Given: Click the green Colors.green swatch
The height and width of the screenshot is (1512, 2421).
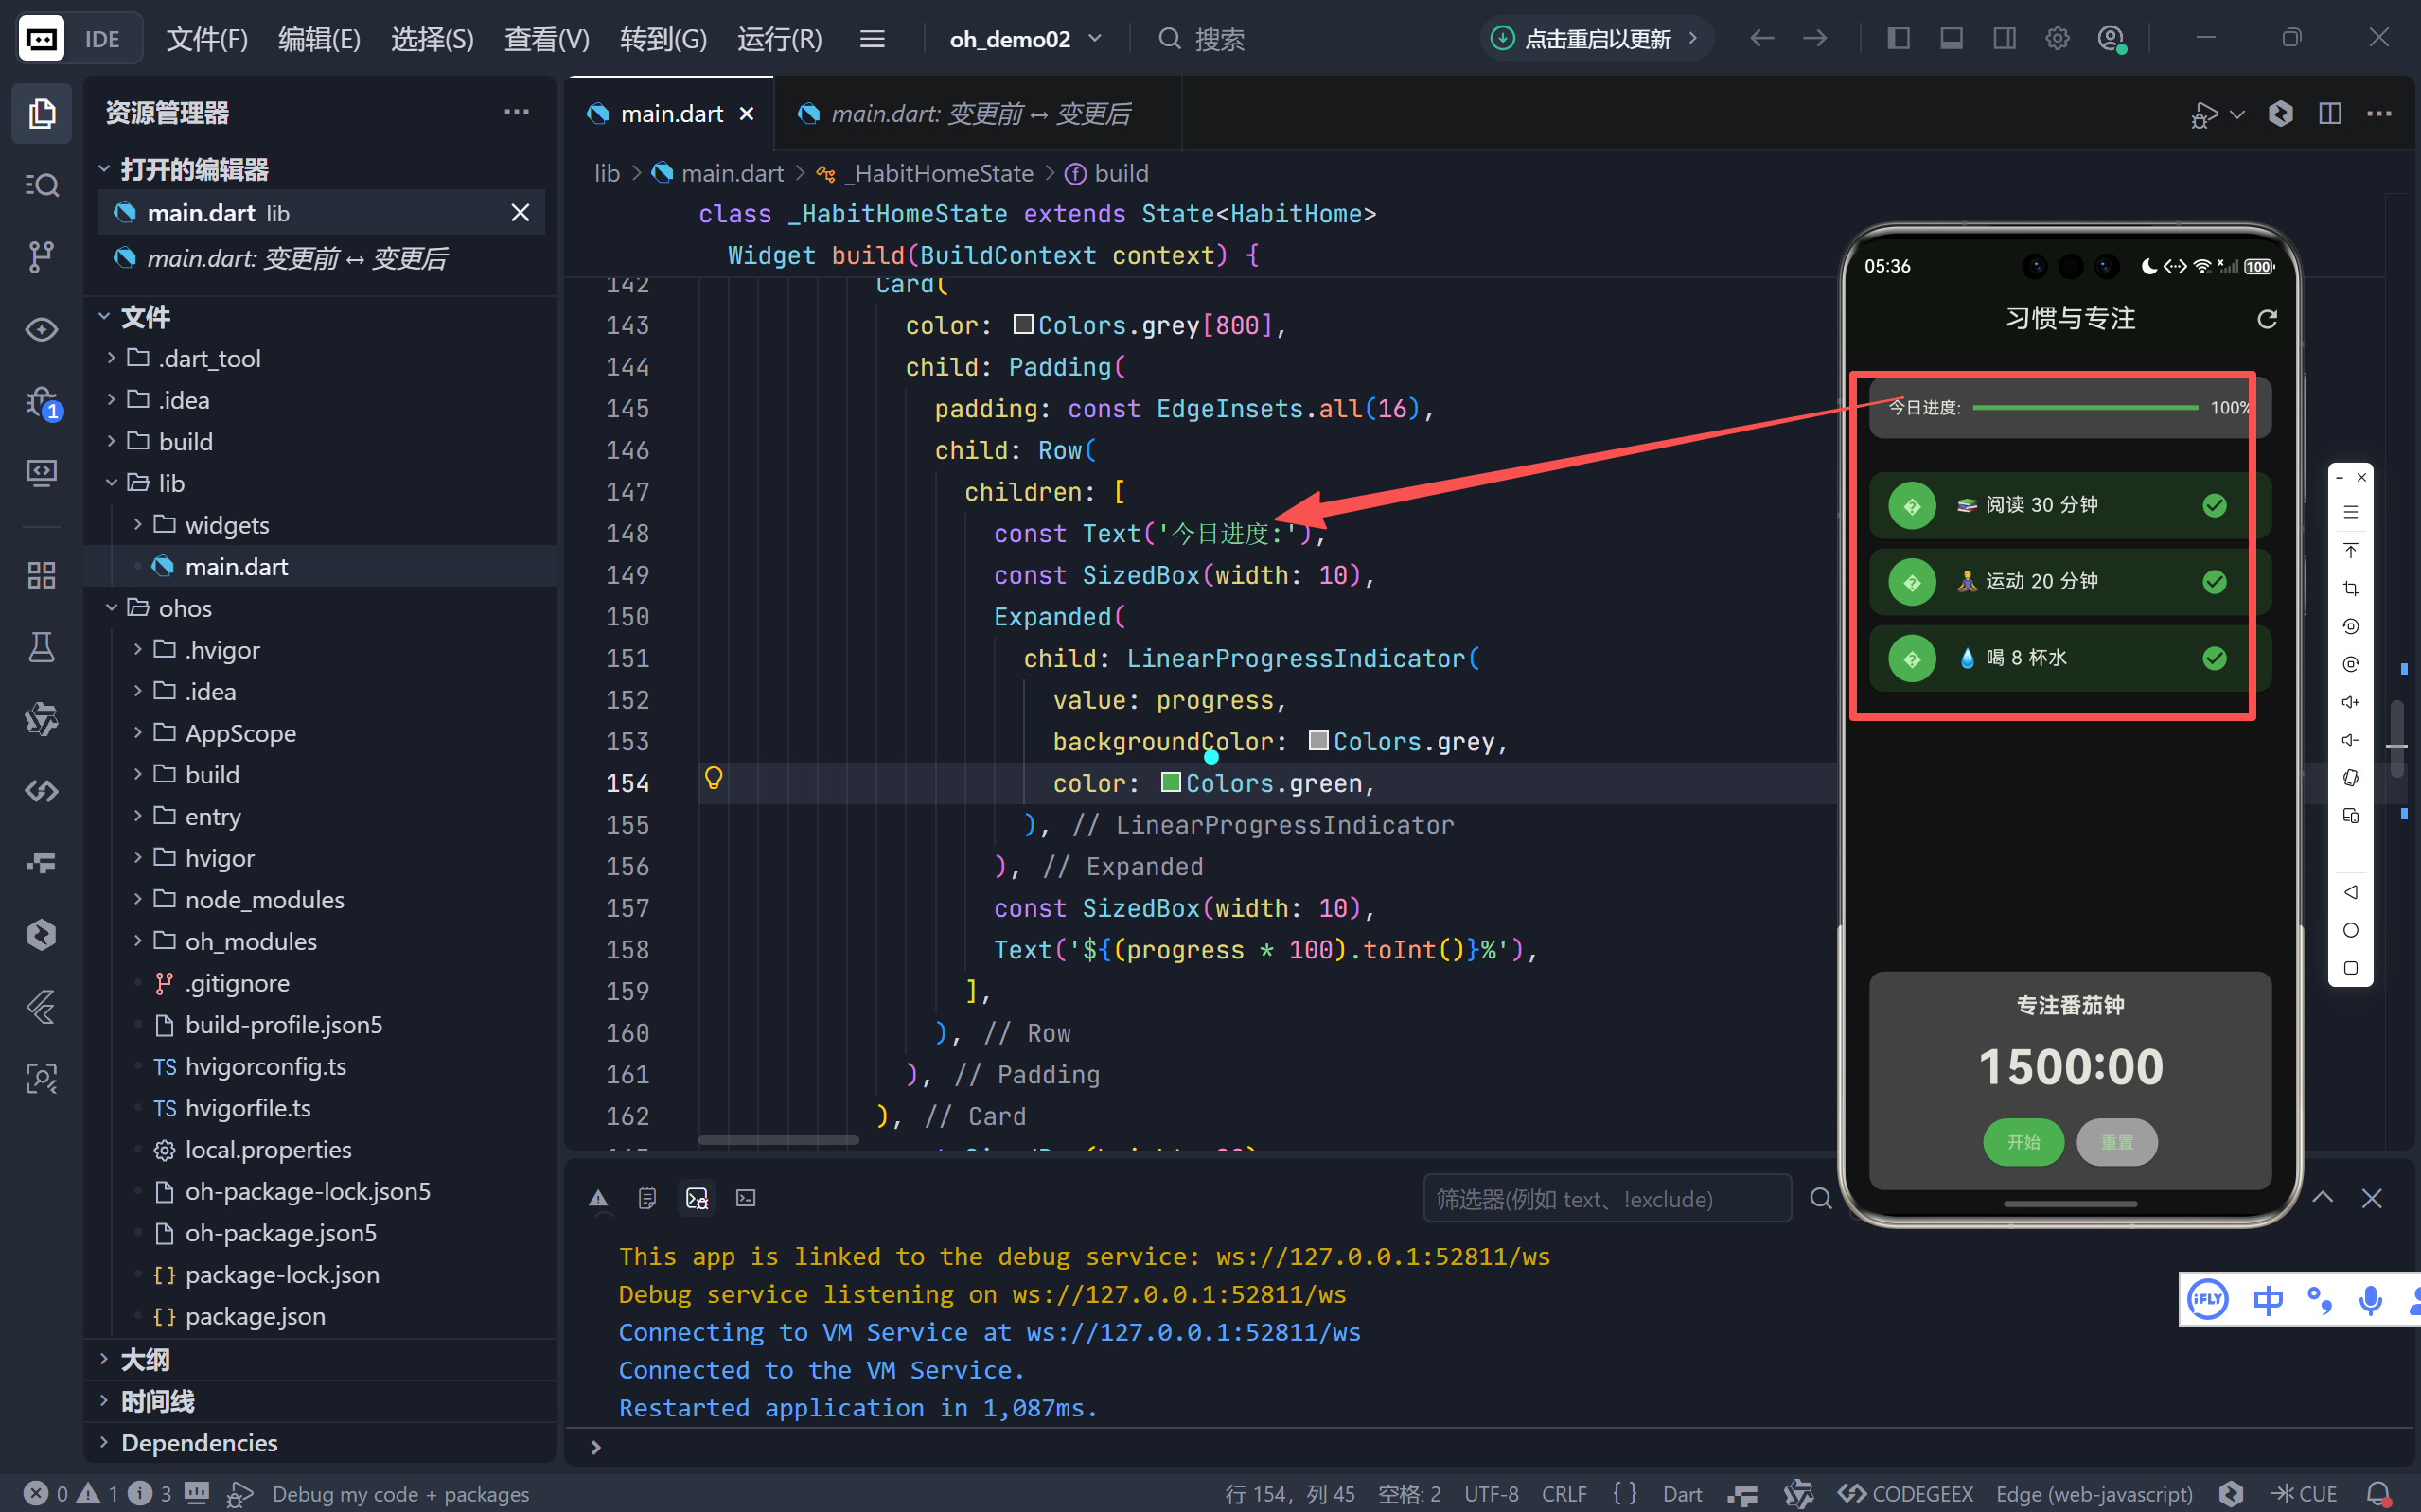Looking at the screenshot, I should 1170,782.
